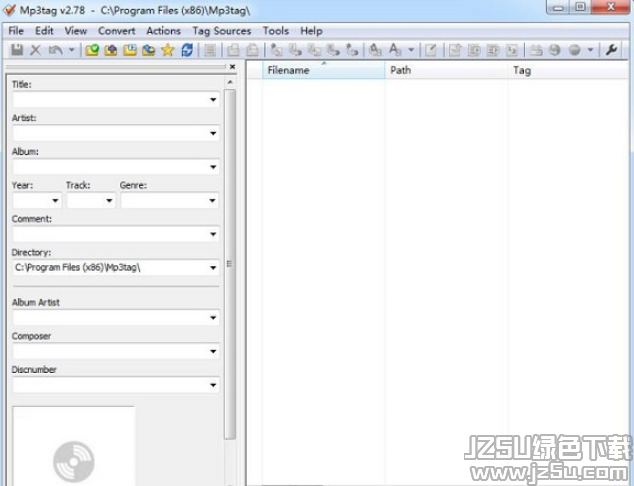Image resolution: width=634 pixels, height=486 pixels.
Task: Open the File menu
Action: tap(16, 31)
